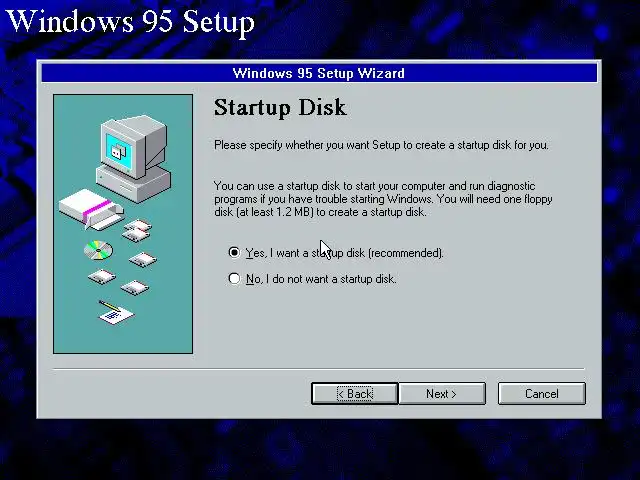This screenshot has height=480, width=640.
Task: Cancel the setup wizard
Action: coord(542,393)
